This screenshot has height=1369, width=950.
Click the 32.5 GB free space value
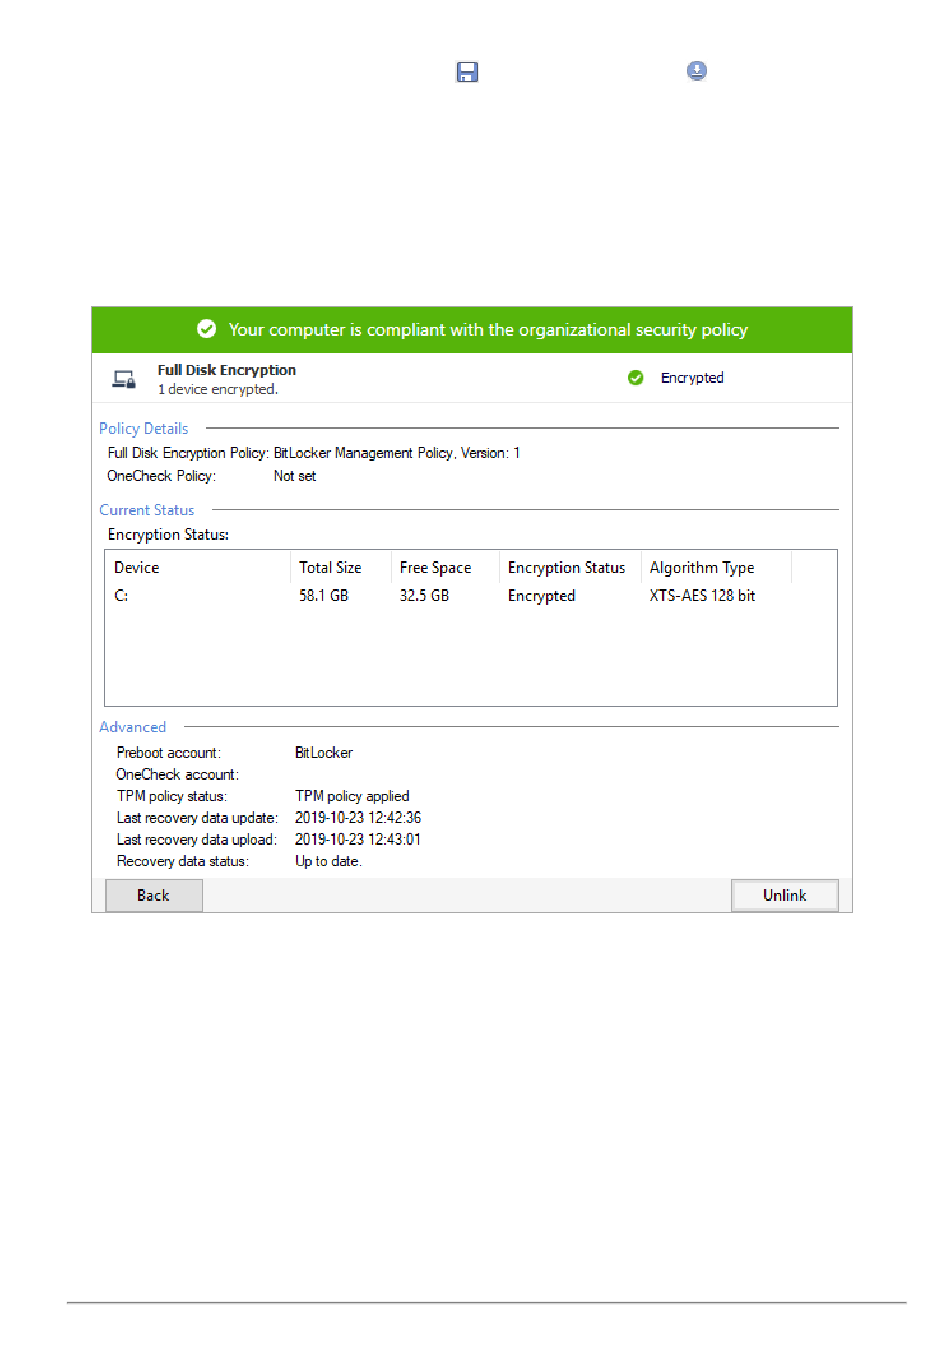(424, 595)
